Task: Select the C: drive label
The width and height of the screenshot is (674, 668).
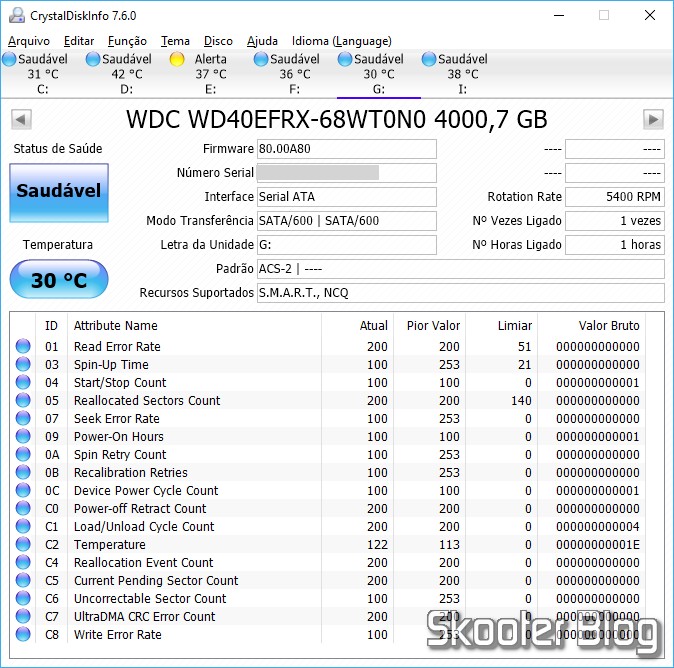Action: tap(43, 89)
